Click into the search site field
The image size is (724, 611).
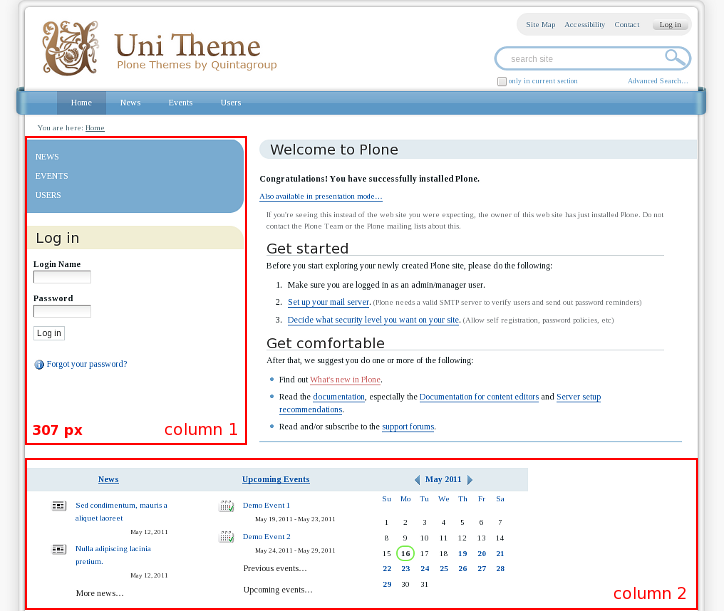(x=584, y=59)
